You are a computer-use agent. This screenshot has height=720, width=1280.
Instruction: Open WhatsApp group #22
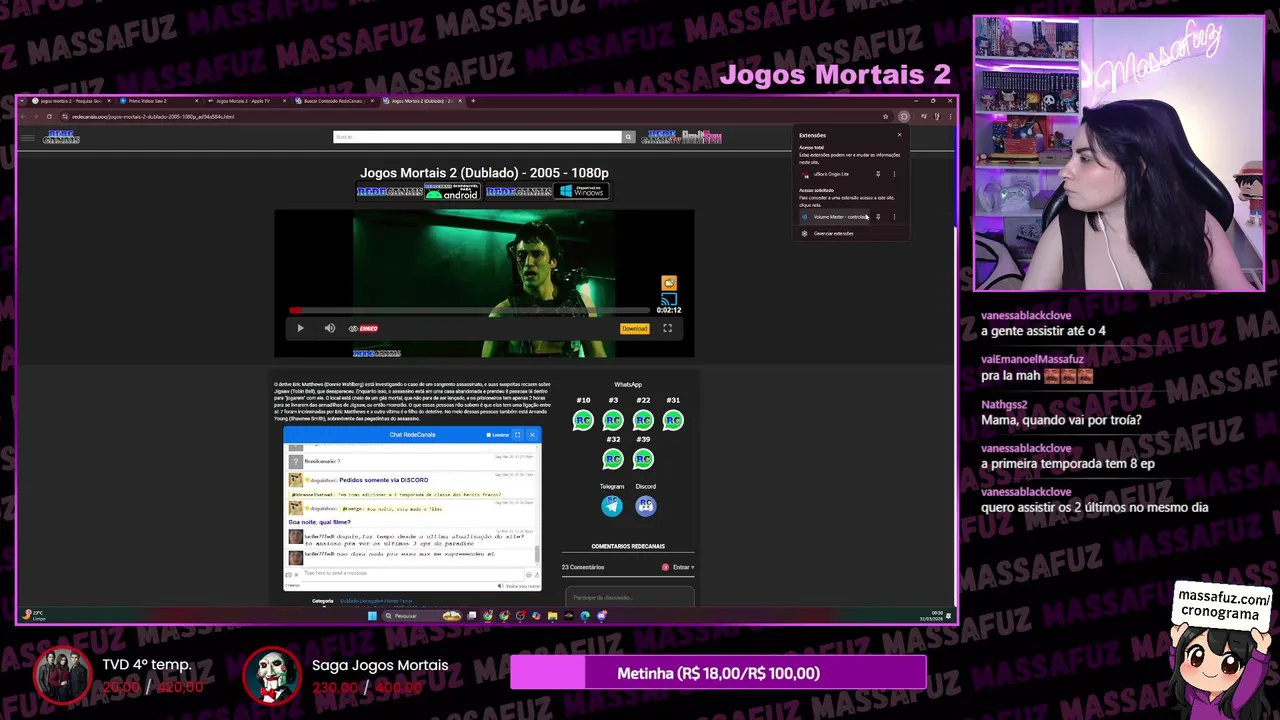pyautogui.click(x=643, y=420)
